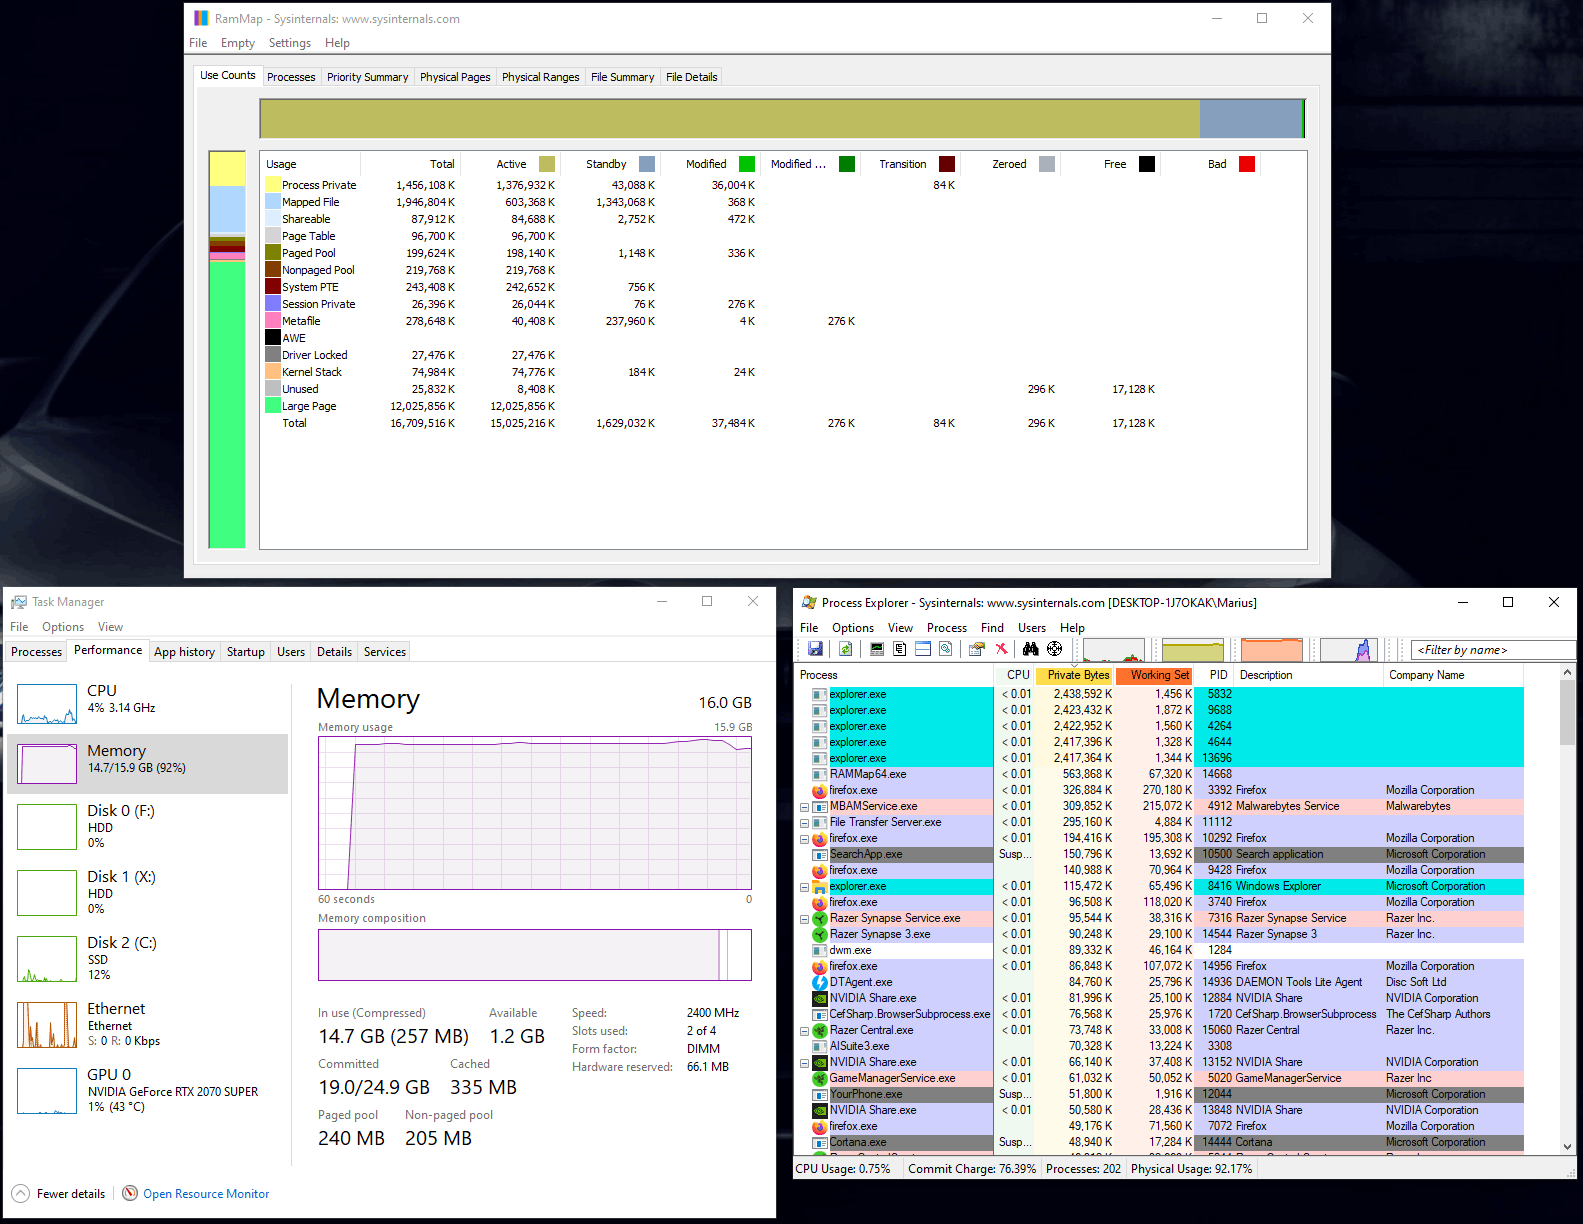Click the red Bad color swatch in RamMap
The height and width of the screenshot is (1224, 1583).
point(1247,164)
